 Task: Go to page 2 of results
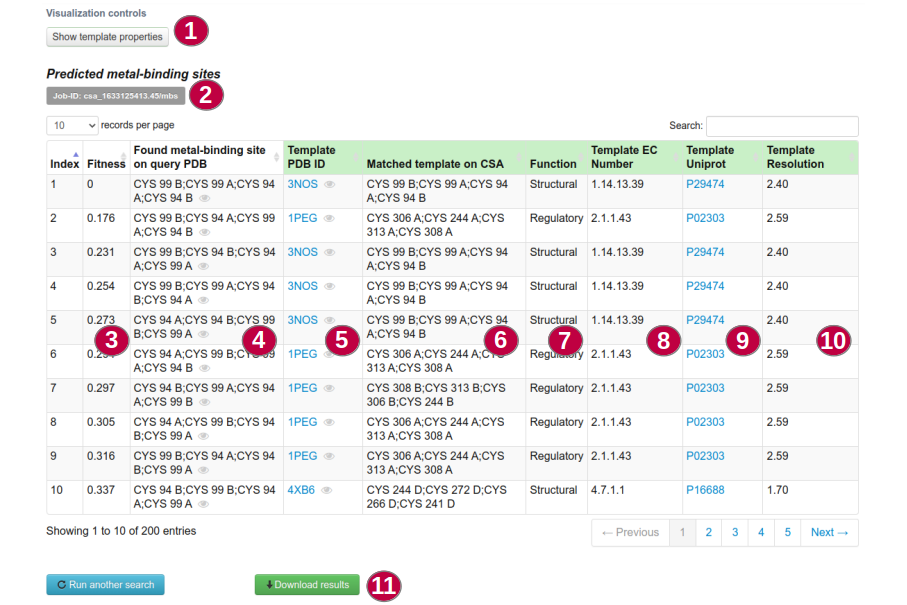[x=709, y=532]
